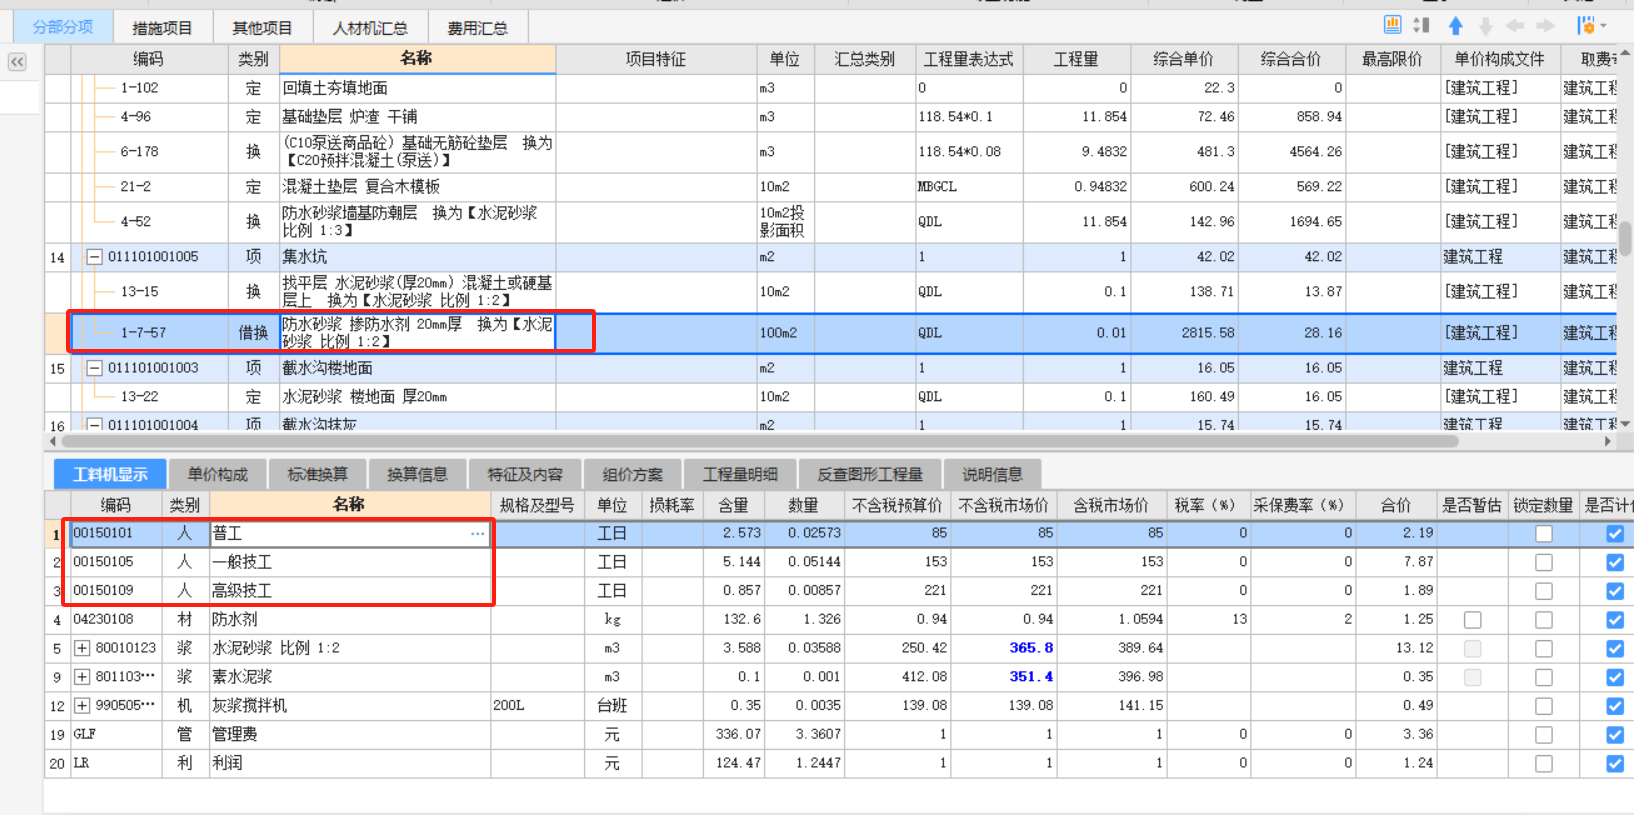Screen dimensions: 1634x815
Task: Select the 换算信息 tab
Action: (418, 474)
